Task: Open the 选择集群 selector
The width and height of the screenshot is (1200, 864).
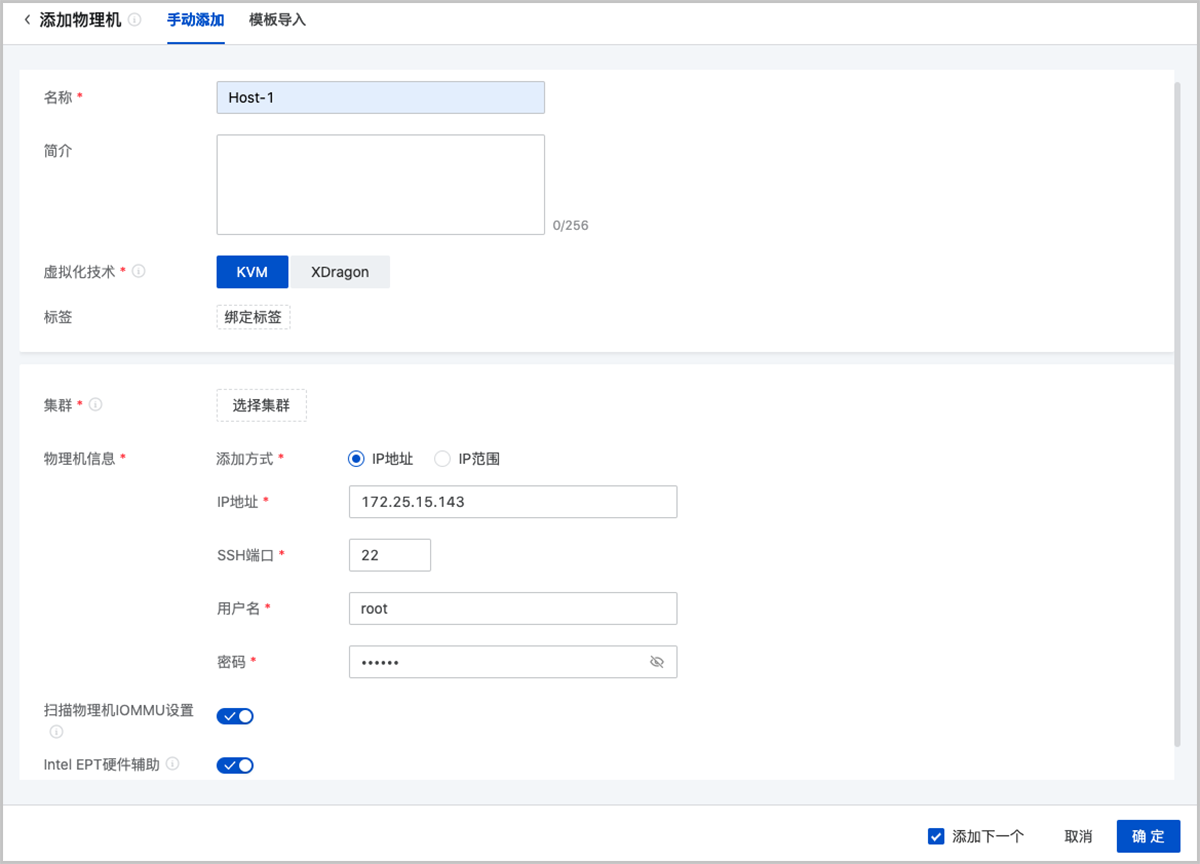Action: click(261, 405)
